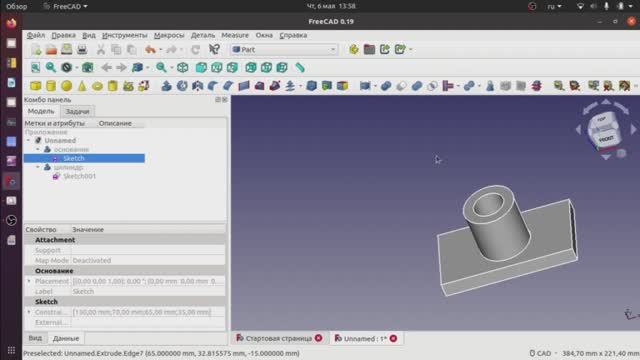This screenshot has width=640, height=360.
Task: Set isometric view
Action: [x=182, y=68]
